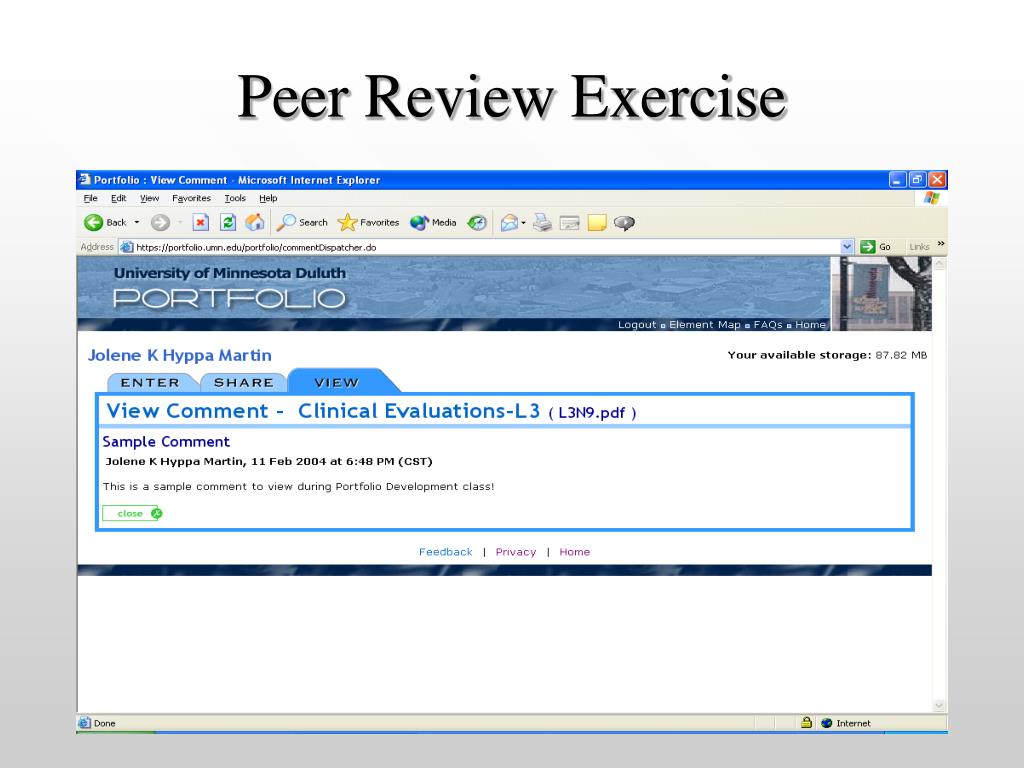This screenshot has height=768, width=1024.
Task: Open the Back history dropdown arrow
Action: [x=136, y=223]
